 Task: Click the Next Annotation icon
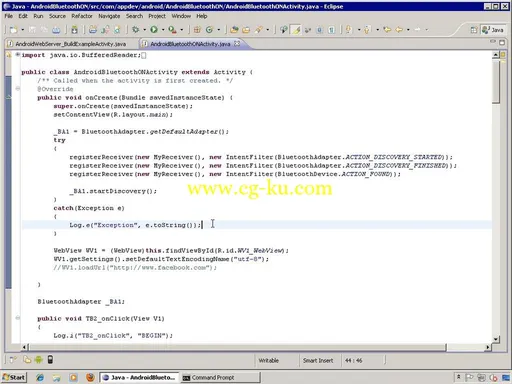click(349, 30)
